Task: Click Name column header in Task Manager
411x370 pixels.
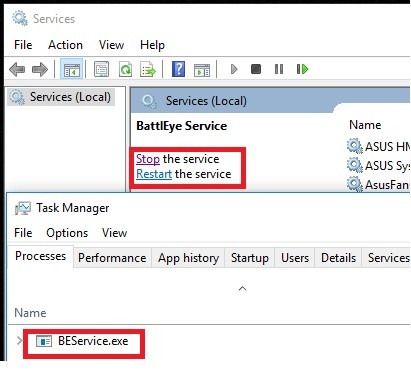Action: [30, 313]
